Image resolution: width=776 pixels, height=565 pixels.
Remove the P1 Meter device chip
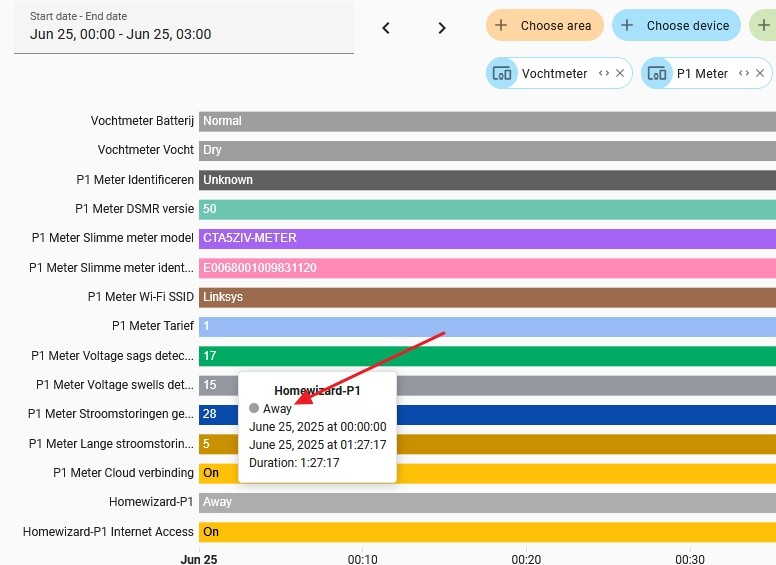tap(760, 73)
